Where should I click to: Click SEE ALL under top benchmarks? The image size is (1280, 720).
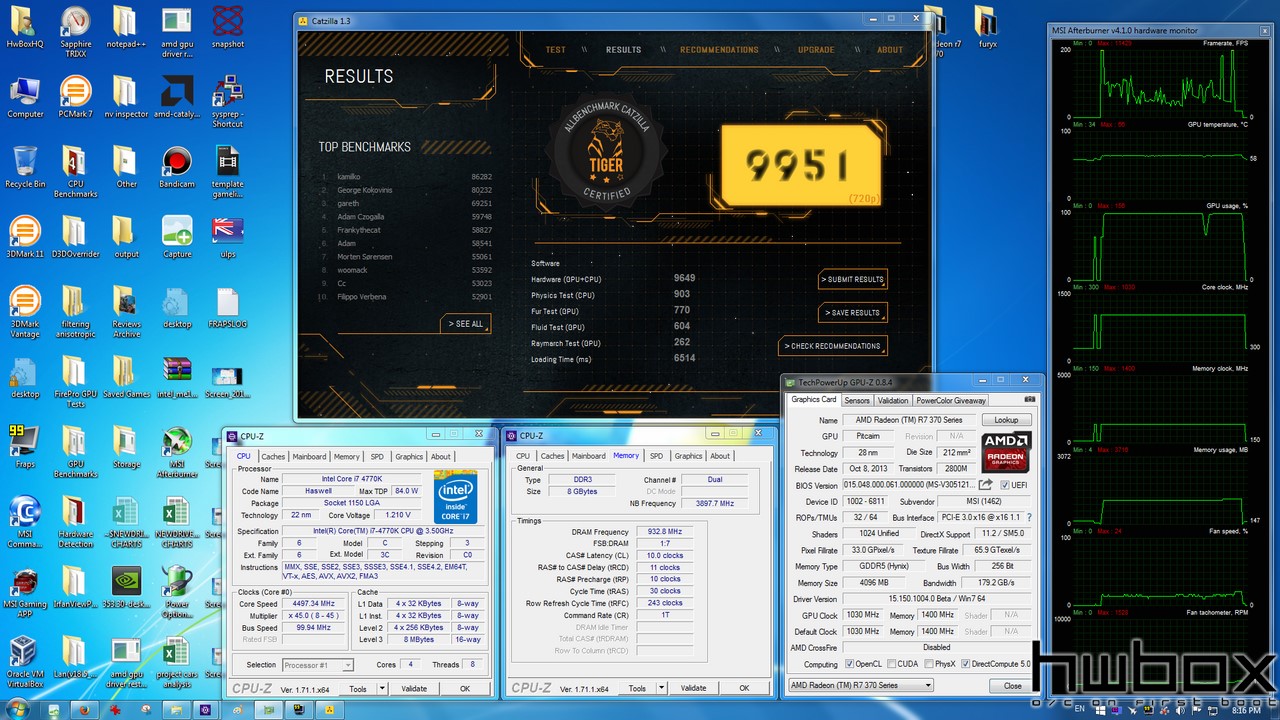465,324
